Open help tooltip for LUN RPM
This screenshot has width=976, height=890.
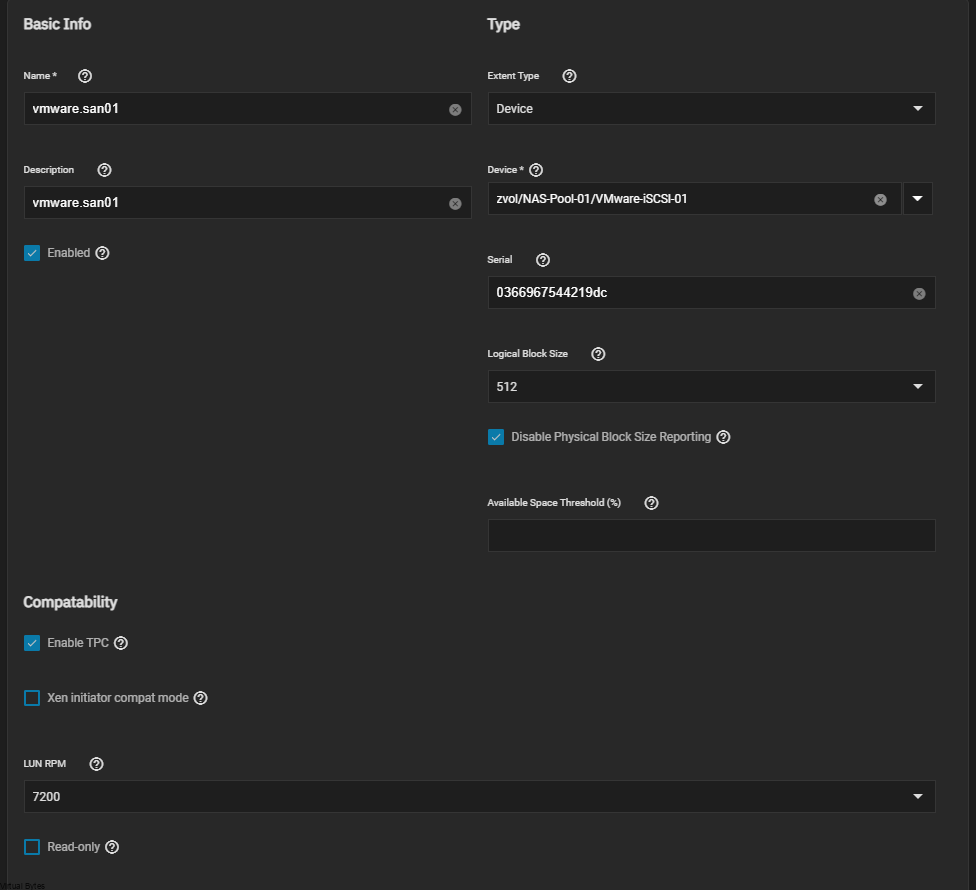point(96,764)
